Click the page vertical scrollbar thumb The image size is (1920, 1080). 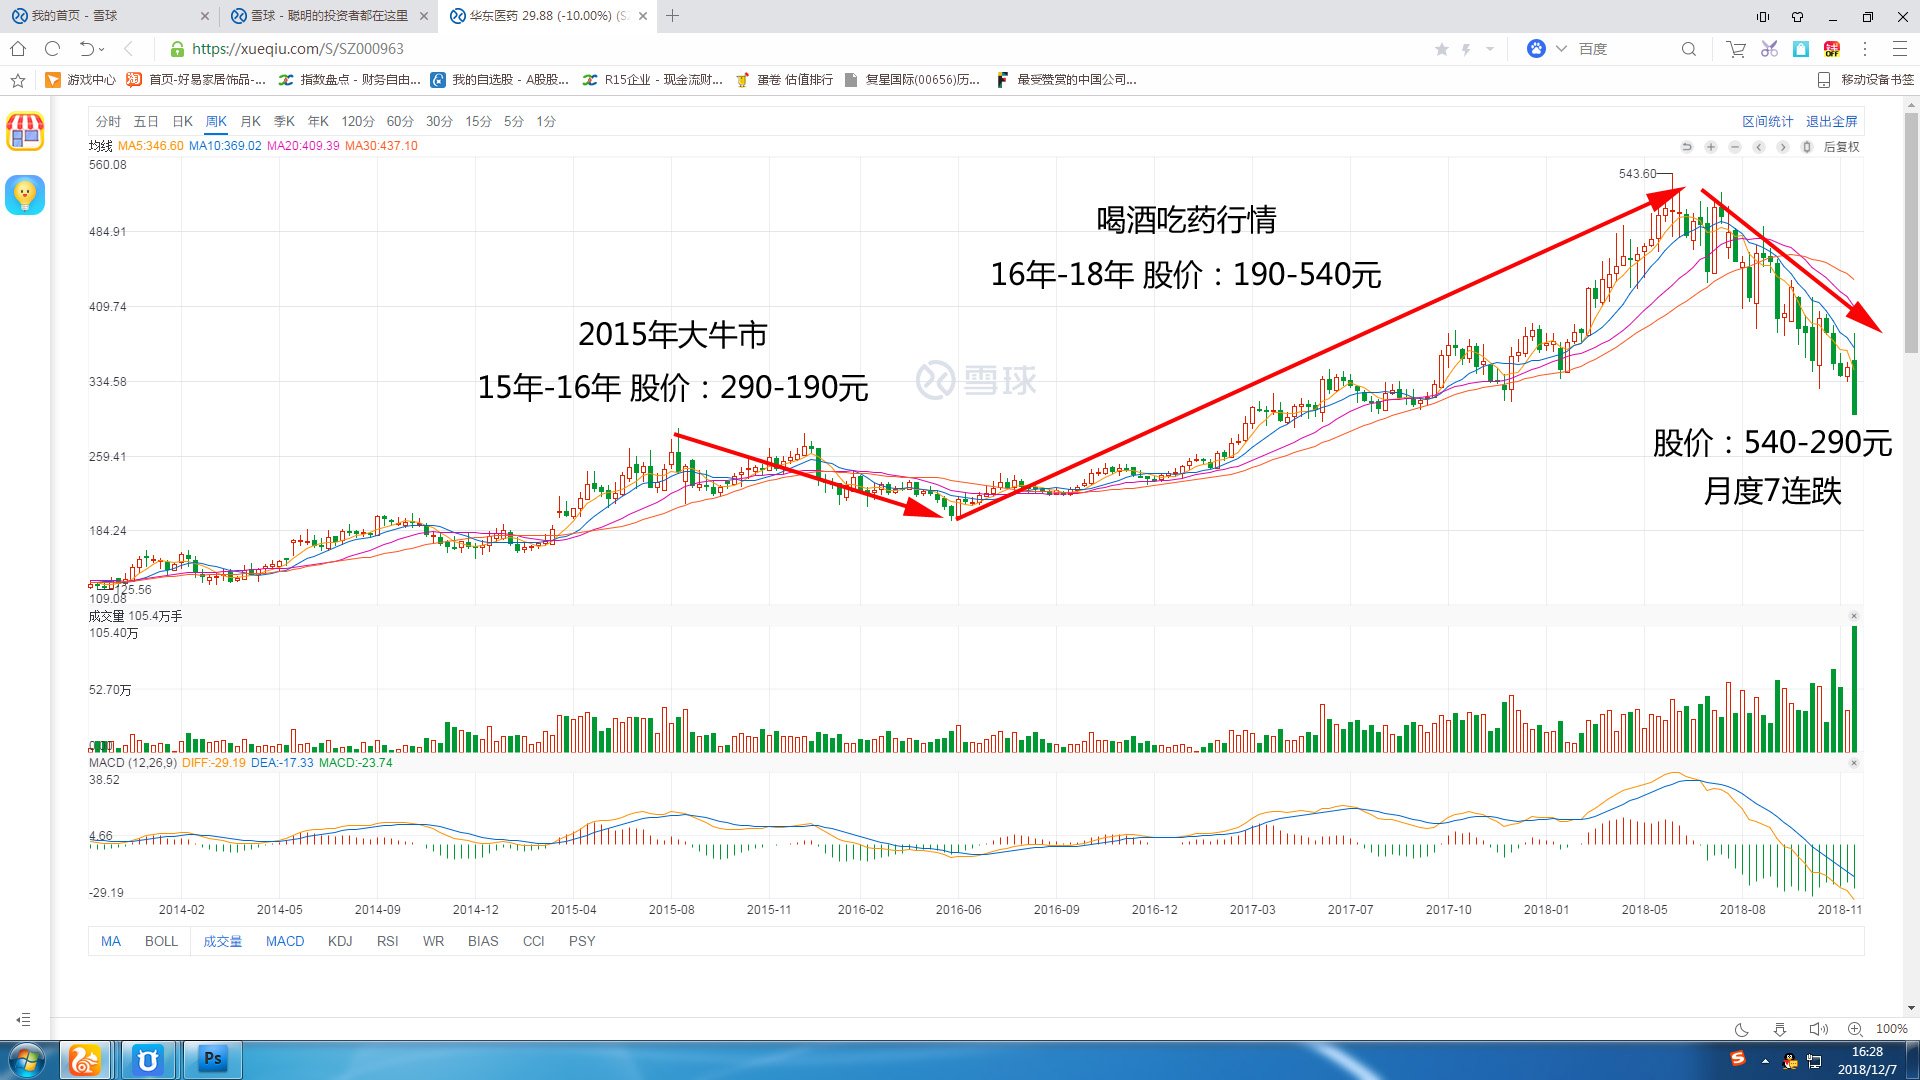coord(1911,230)
